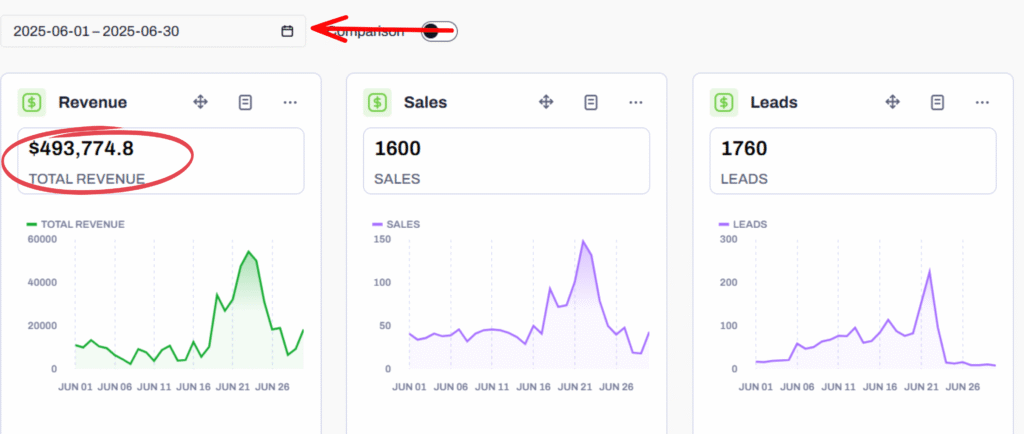Toggle the Comparison switch
The width and height of the screenshot is (1024, 434).
point(436,31)
